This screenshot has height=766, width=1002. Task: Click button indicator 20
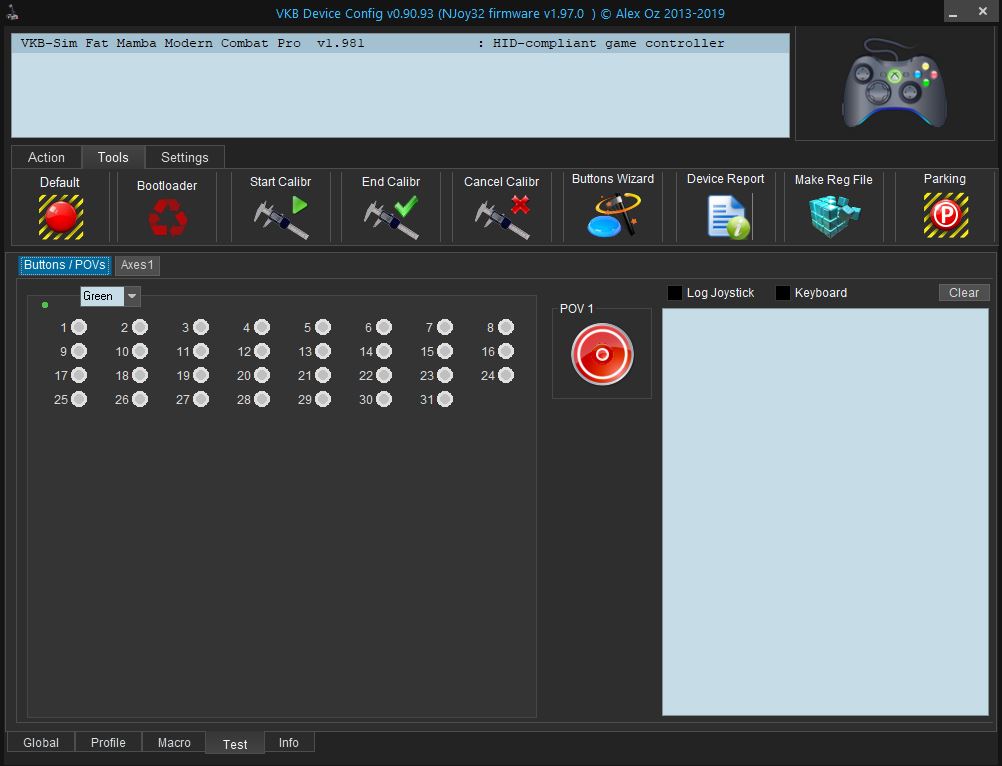click(262, 375)
